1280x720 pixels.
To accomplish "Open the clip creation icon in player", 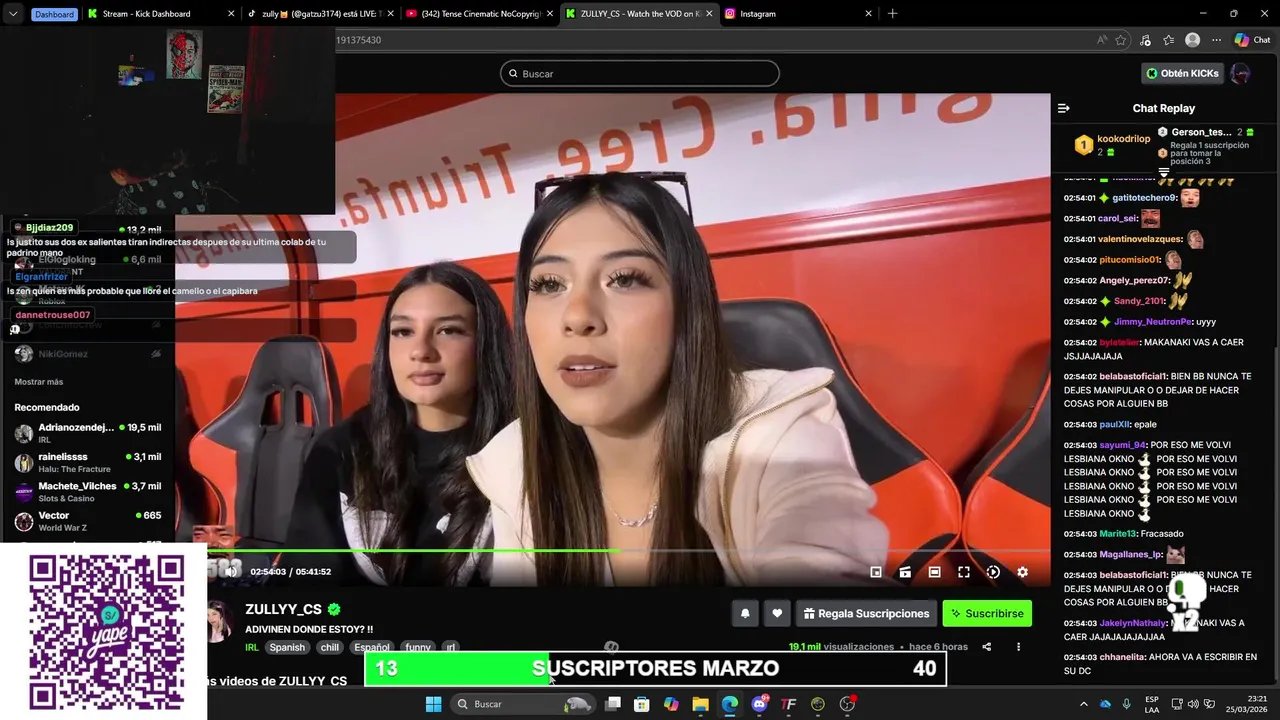I will pyautogui.click(x=905, y=572).
